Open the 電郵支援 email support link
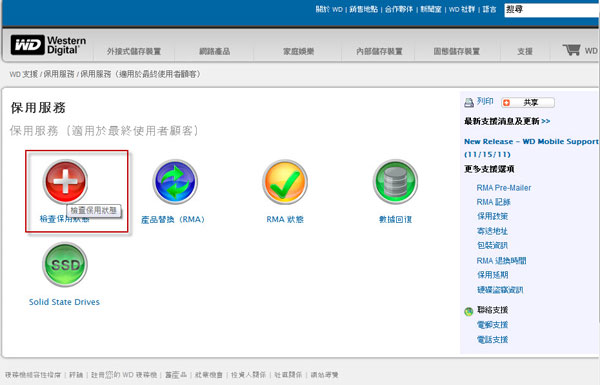The image size is (600, 385). pos(492,325)
